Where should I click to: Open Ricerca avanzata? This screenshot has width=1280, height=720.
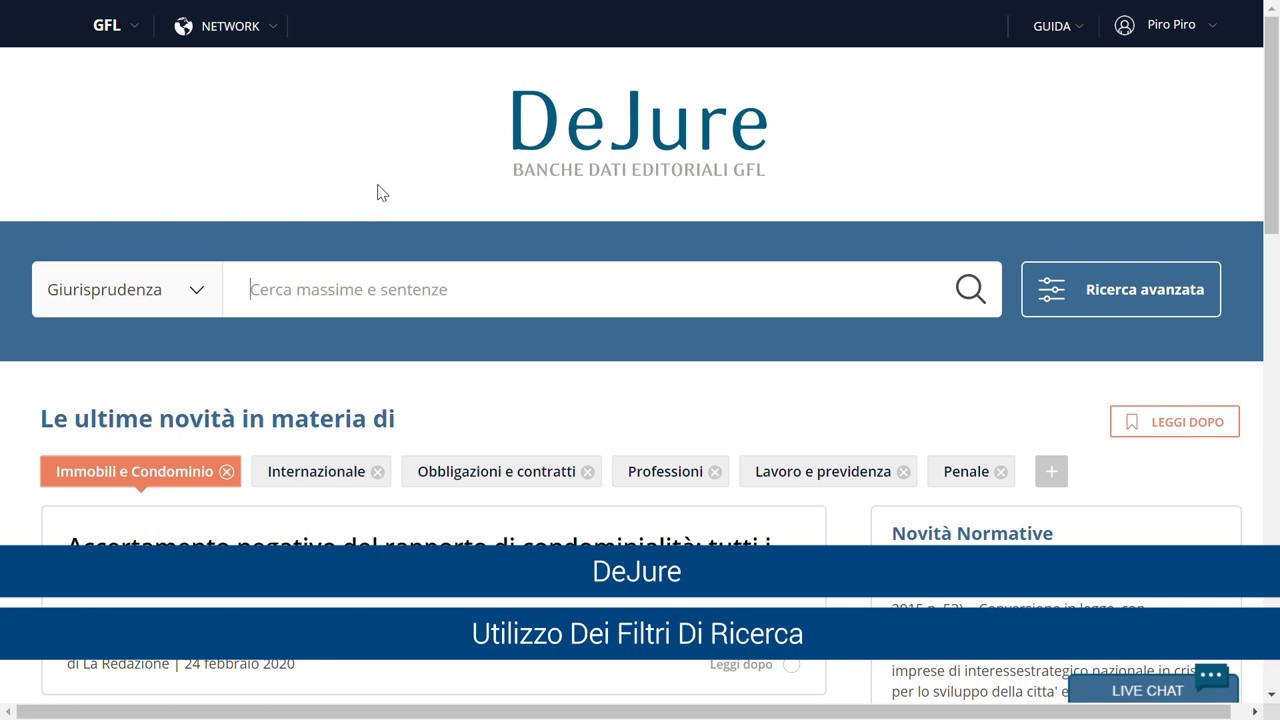coord(1121,289)
